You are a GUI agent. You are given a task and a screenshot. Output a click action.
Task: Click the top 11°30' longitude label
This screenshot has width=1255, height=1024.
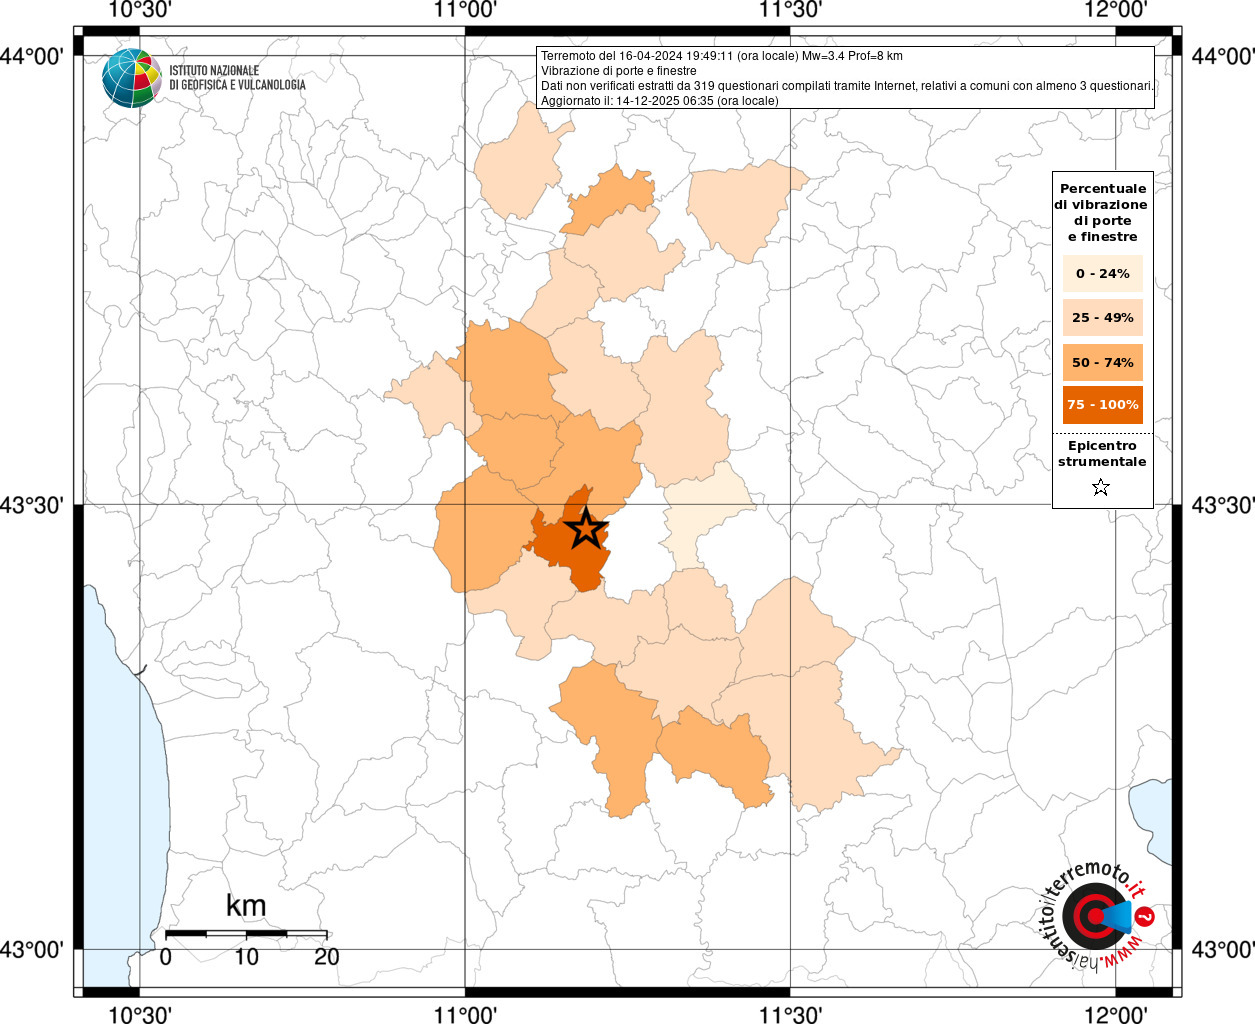click(x=791, y=10)
